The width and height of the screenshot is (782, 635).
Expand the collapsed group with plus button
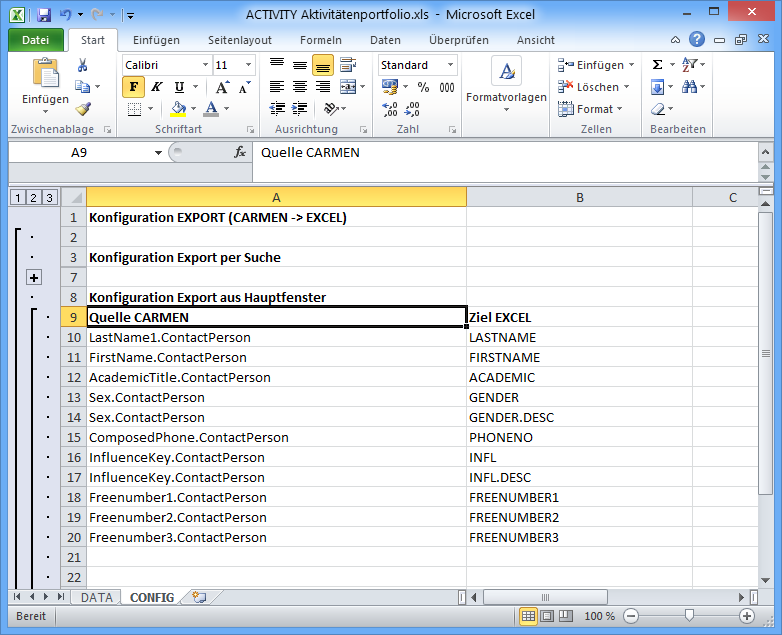coord(34,277)
